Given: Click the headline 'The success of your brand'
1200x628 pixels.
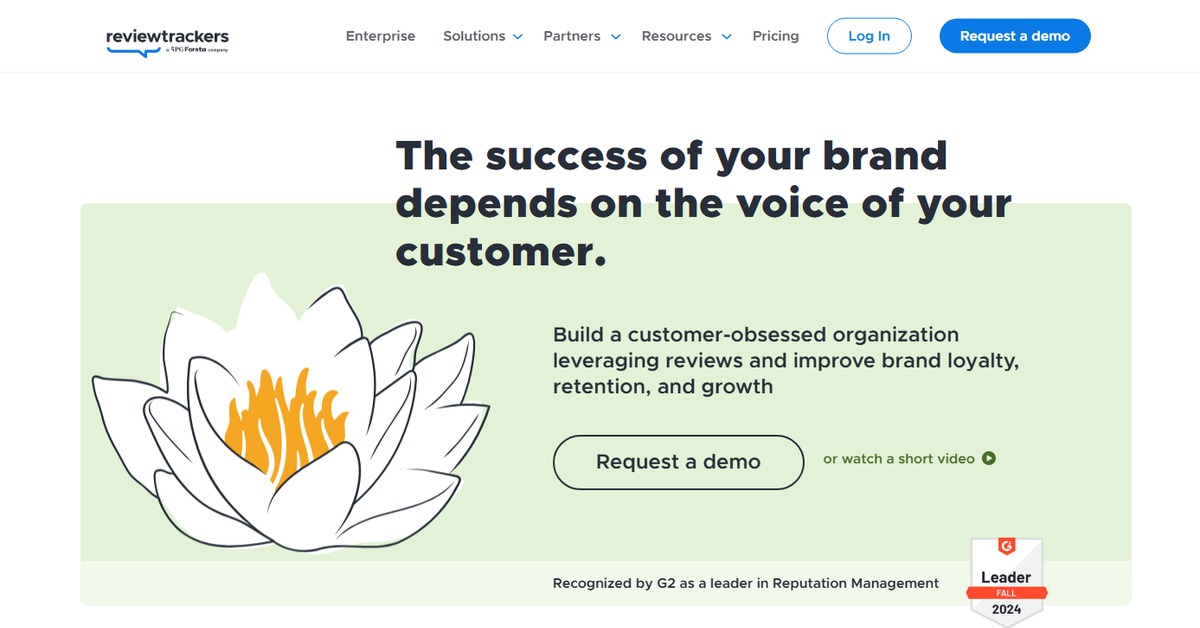Looking at the screenshot, I should point(671,156).
